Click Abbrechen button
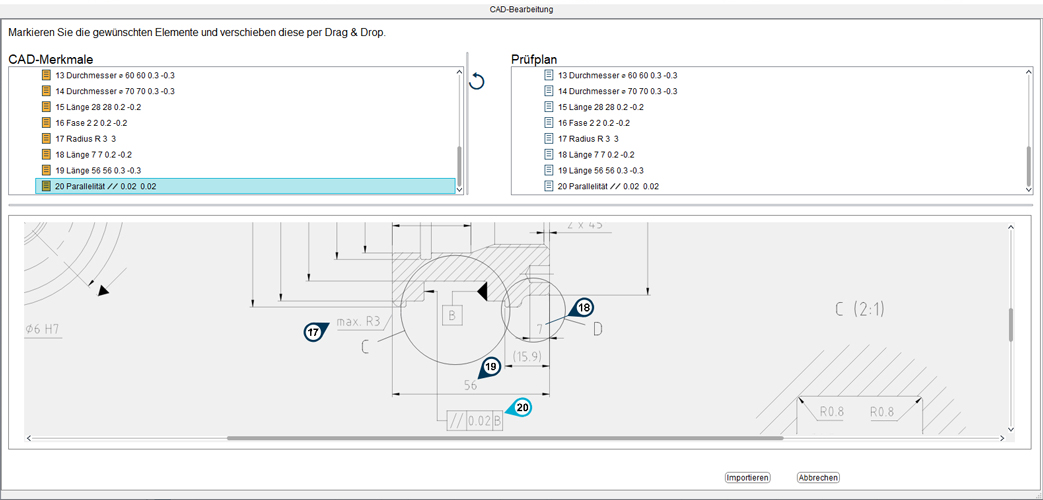 pyautogui.click(x=818, y=477)
